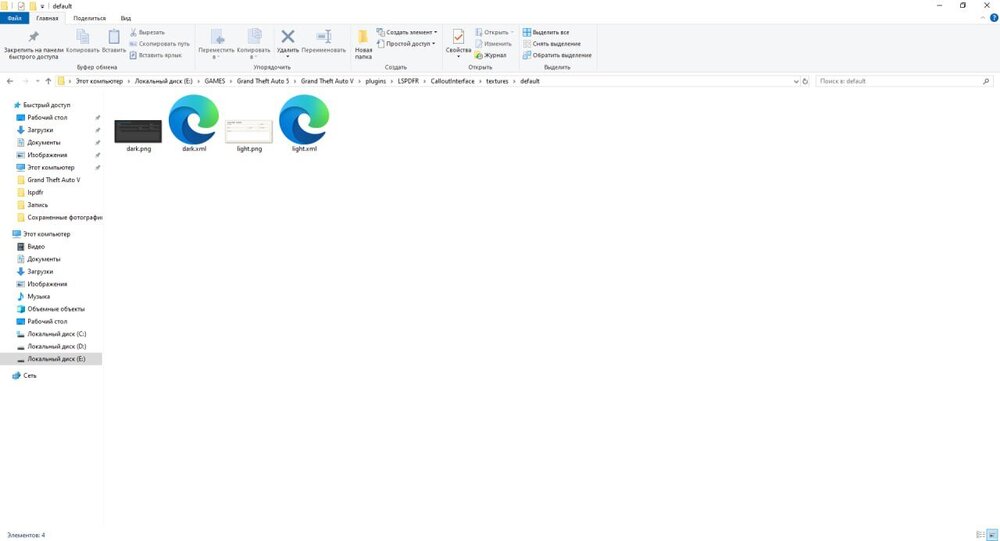
Task: Expand address bar history dropdown arrow
Action: tap(796, 82)
